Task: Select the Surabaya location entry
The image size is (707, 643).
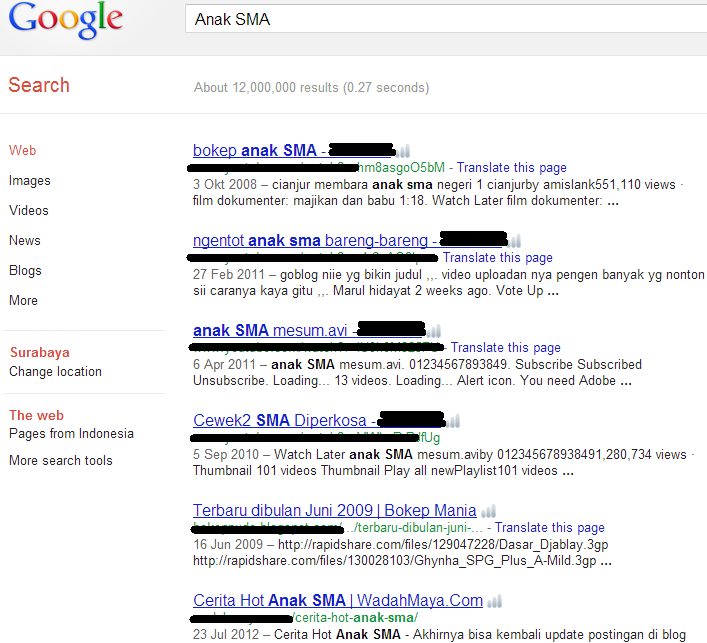Action: [40, 352]
